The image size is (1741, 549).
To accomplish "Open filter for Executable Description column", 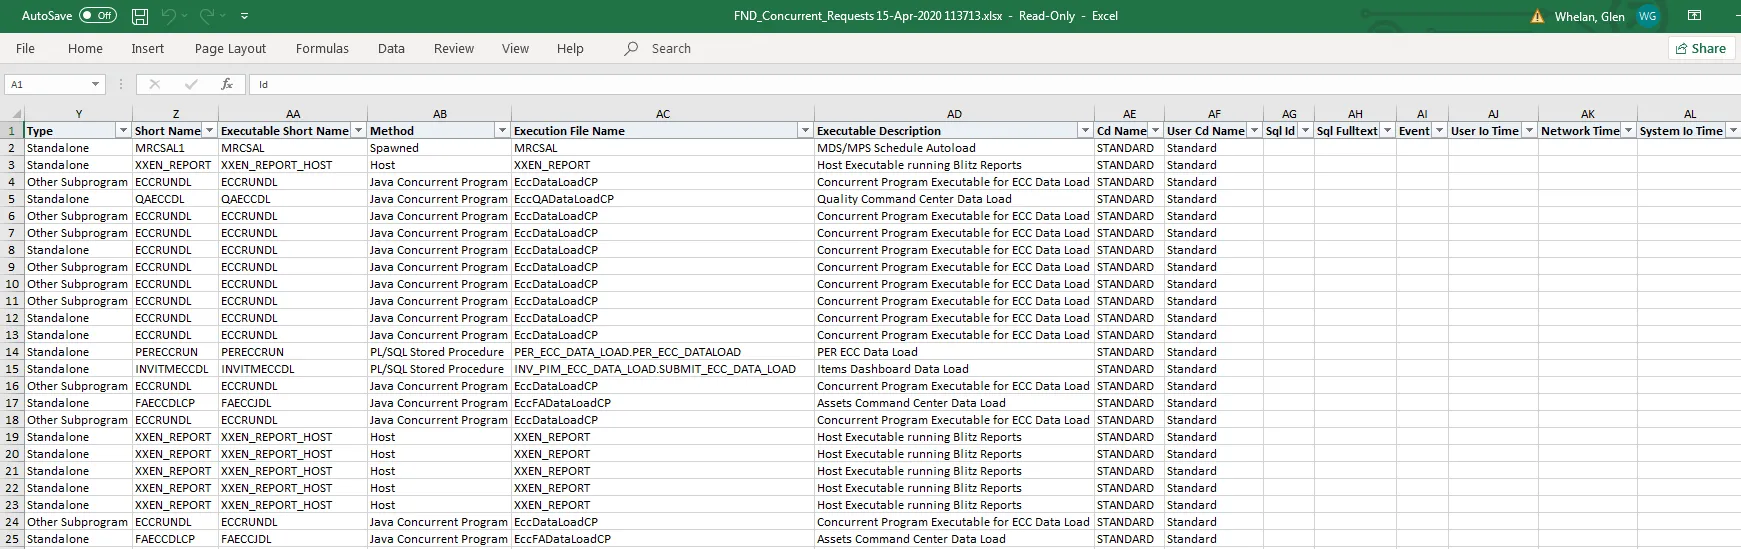I will click(1085, 131).
